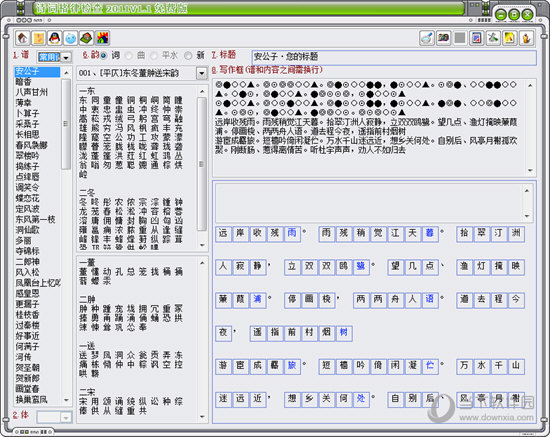Select the 新 rhyme radio button
The height and width of the screenshot is (437, 550).
click(x=188, y=55)
